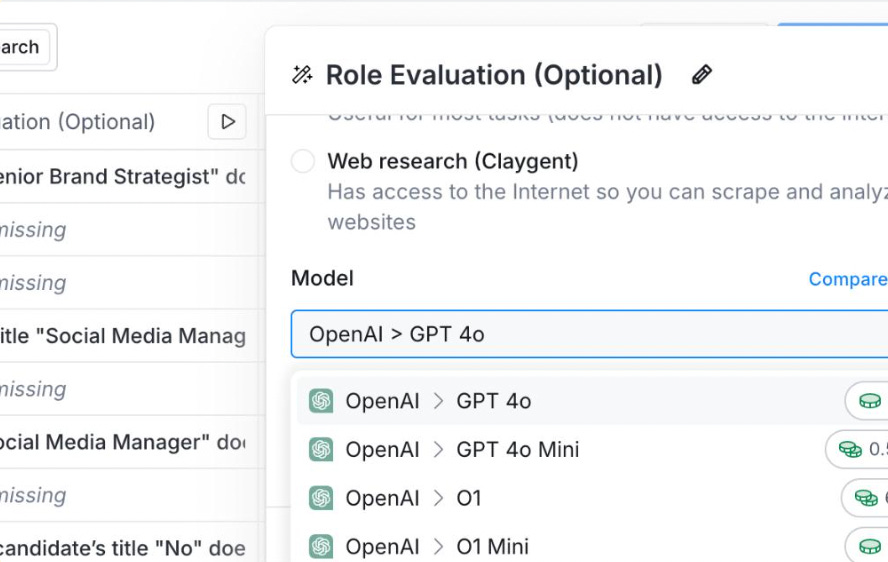Screen dimensions: 888x562
Task: Choose OpenAI O1 model option
Action: [x=592, y=499]
